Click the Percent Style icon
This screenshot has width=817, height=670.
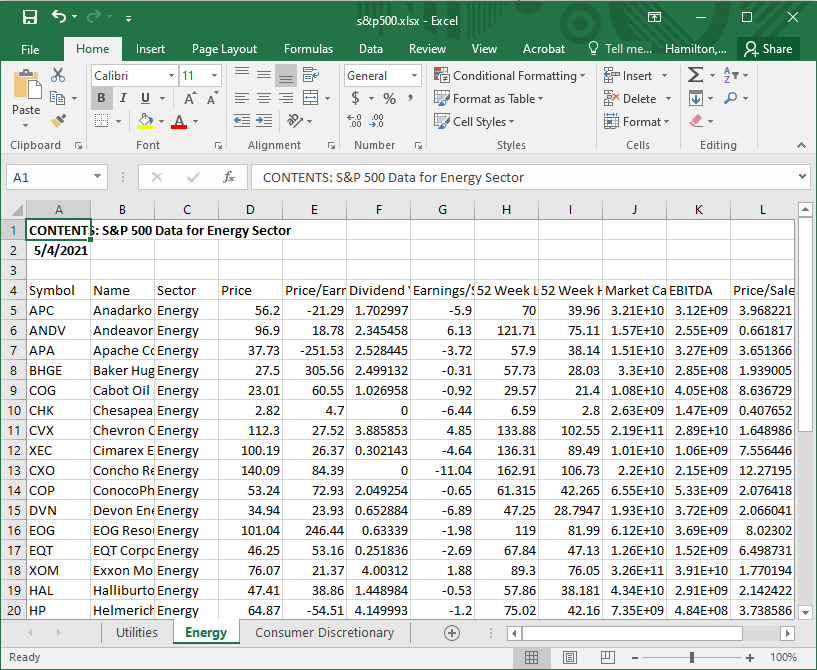(389, 99)
